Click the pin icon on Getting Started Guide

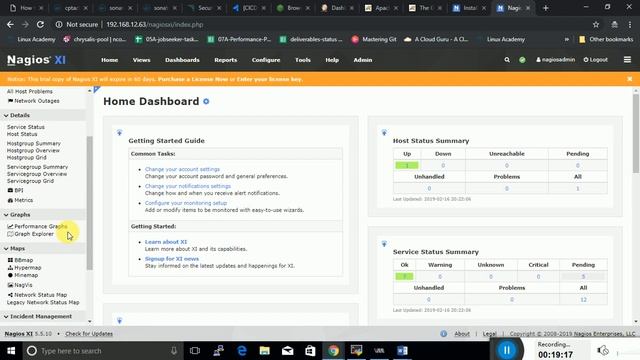click(x=120, y=133)
